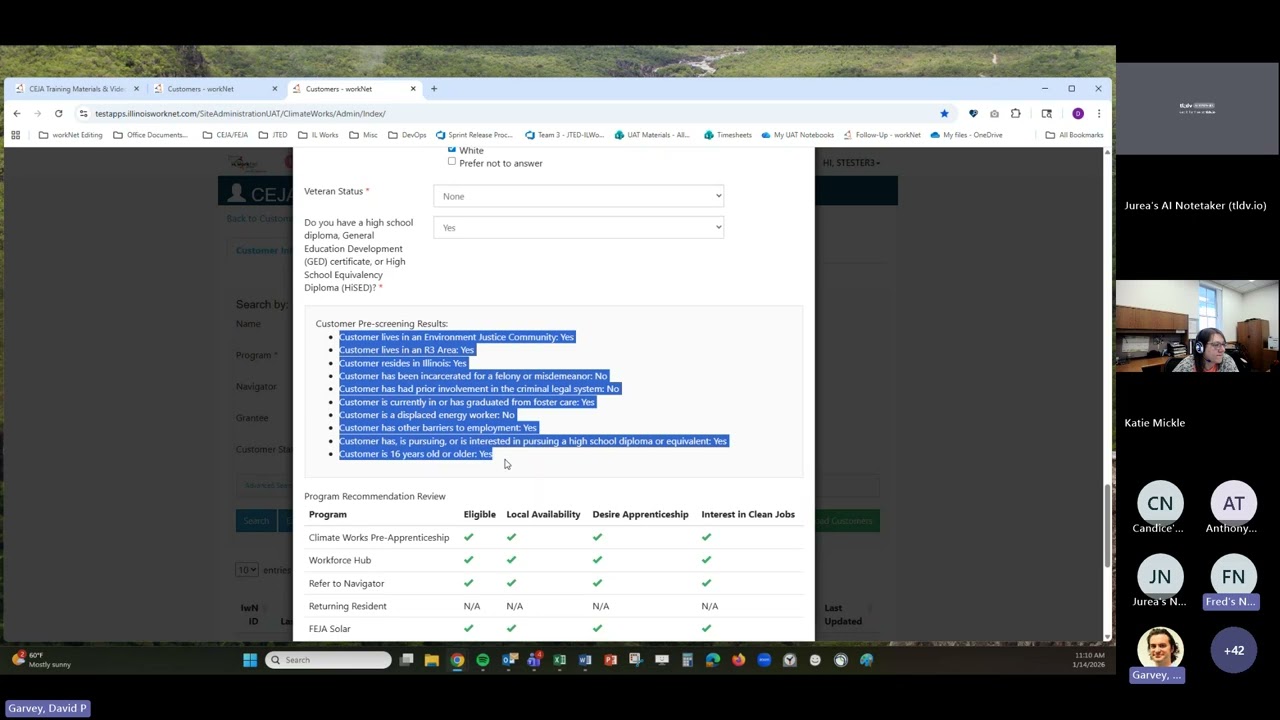Launch Outlook from the taskbar
Image resolution: width=1280 pixels, height=720 pixels.
click(x=509, y=660)
